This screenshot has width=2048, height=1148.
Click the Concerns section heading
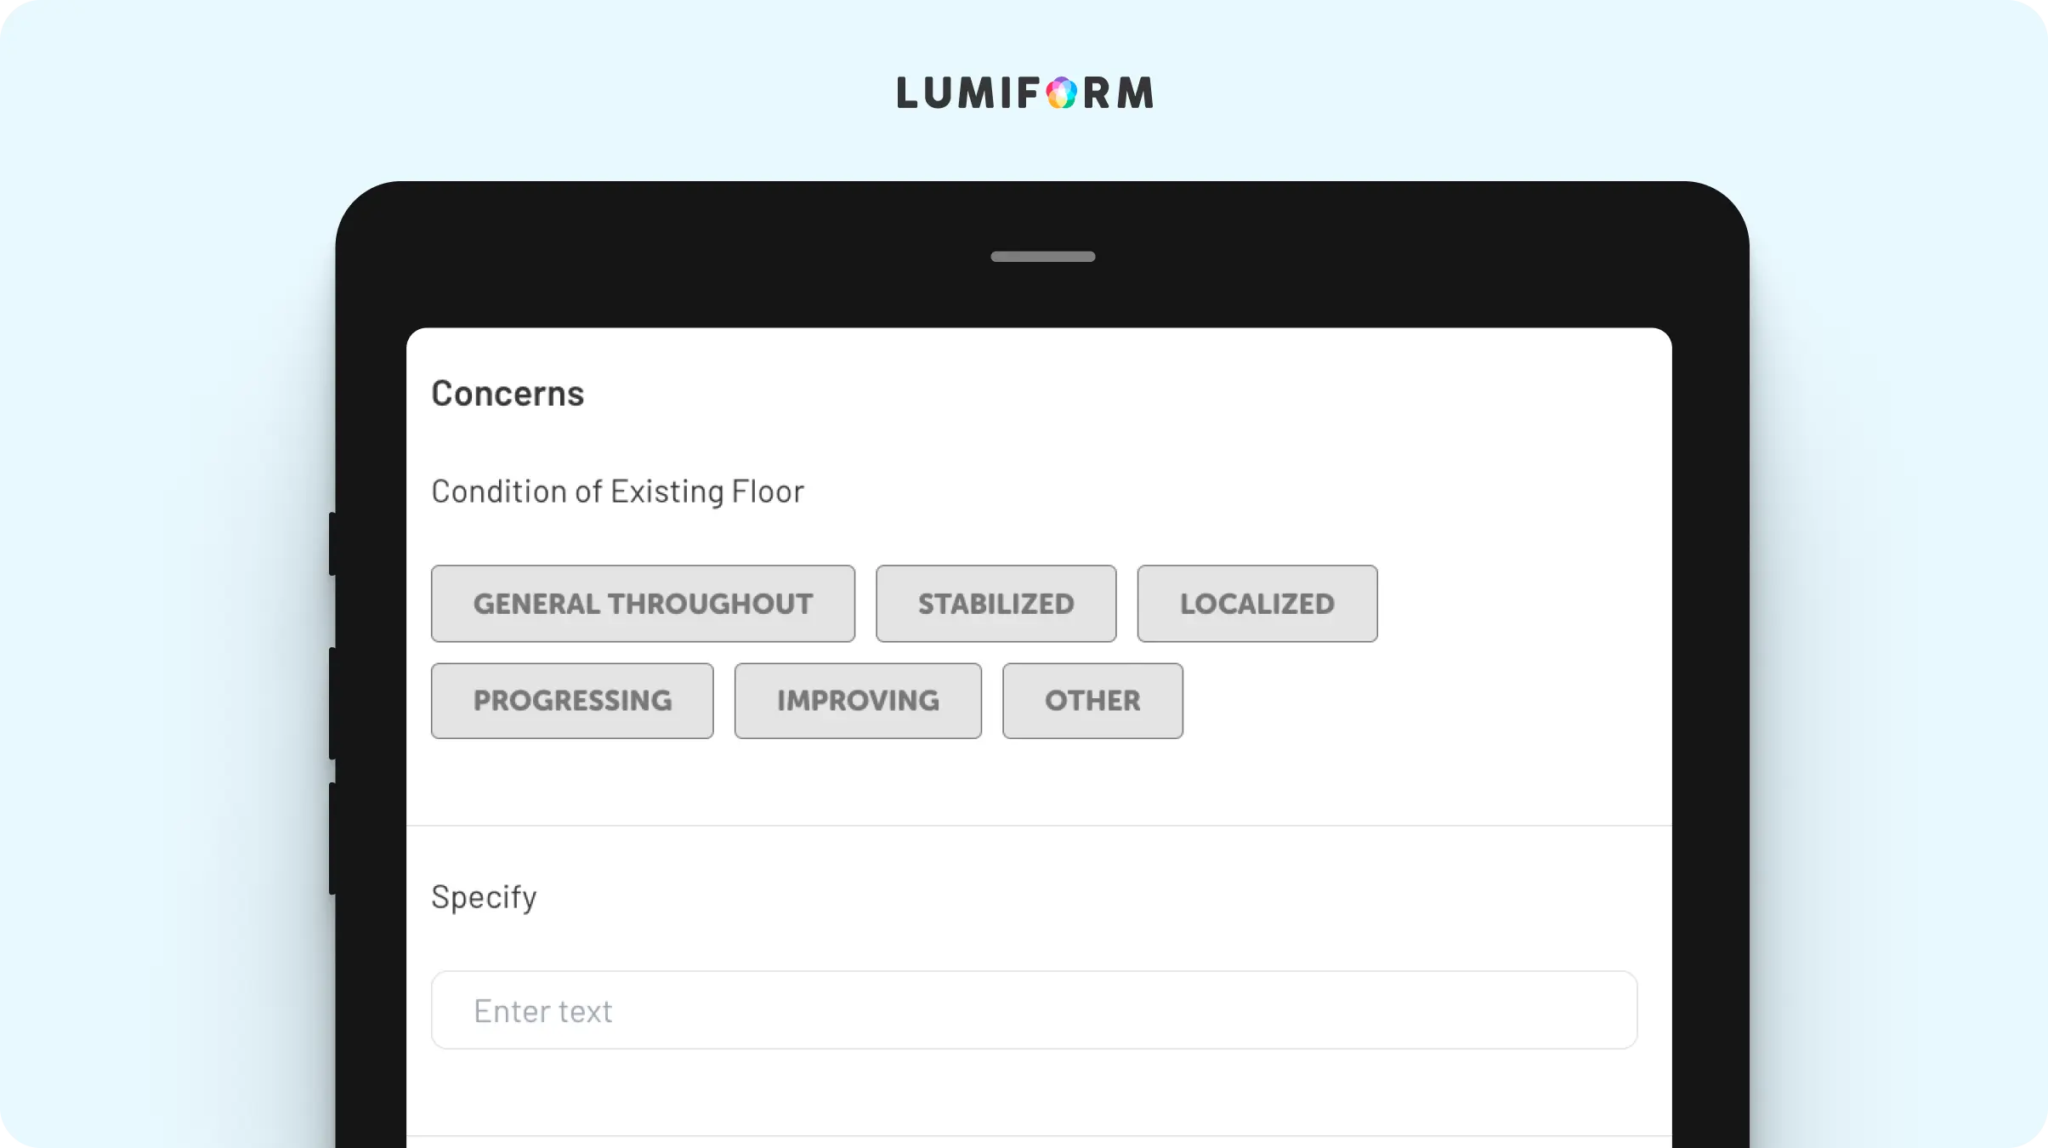[507, 393]
